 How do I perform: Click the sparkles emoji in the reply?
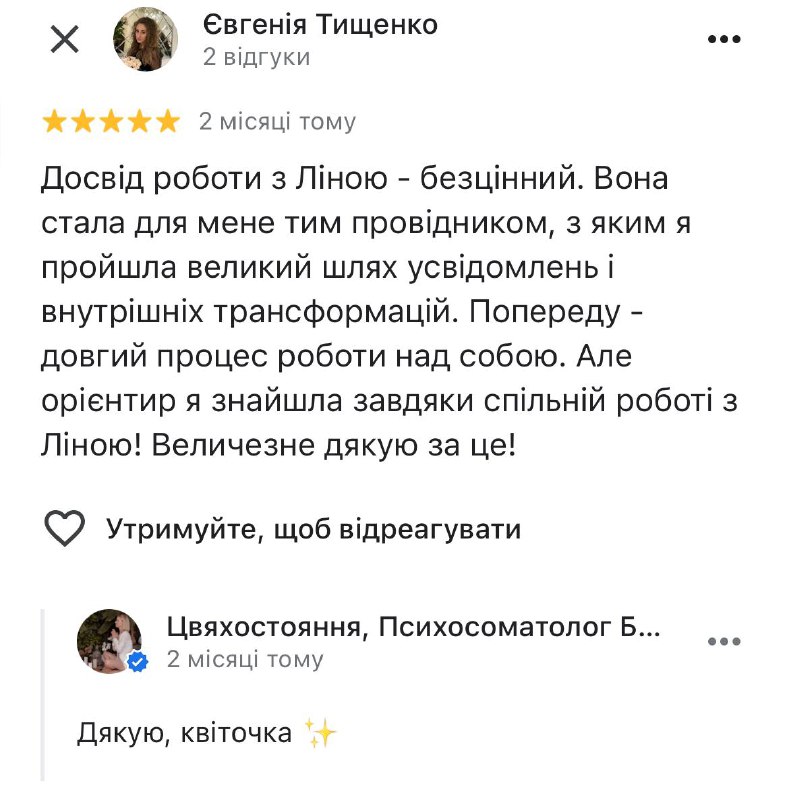(322, 734)
